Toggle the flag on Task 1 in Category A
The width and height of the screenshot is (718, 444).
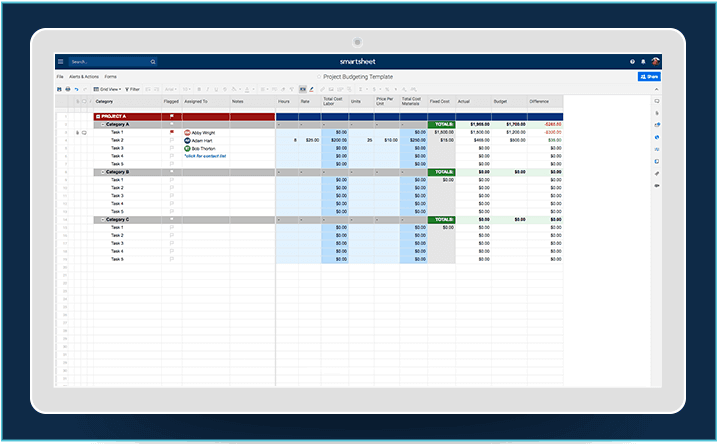click(x=172, y=132)
